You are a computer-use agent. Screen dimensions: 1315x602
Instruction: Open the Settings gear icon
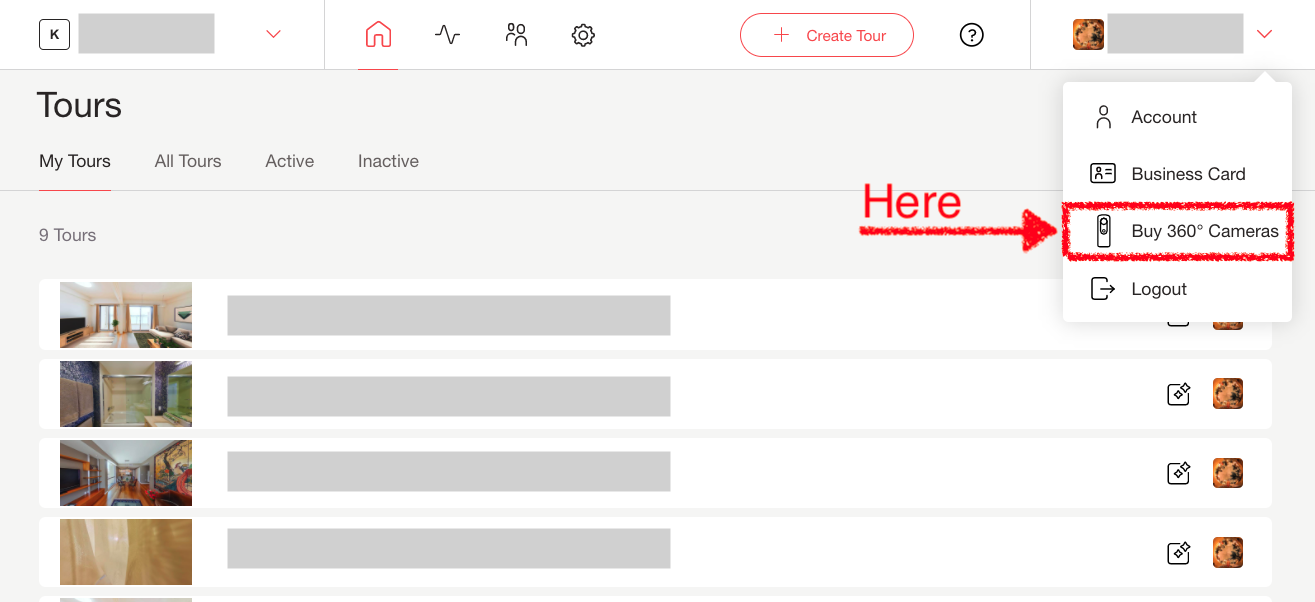(x=583, y=35)
